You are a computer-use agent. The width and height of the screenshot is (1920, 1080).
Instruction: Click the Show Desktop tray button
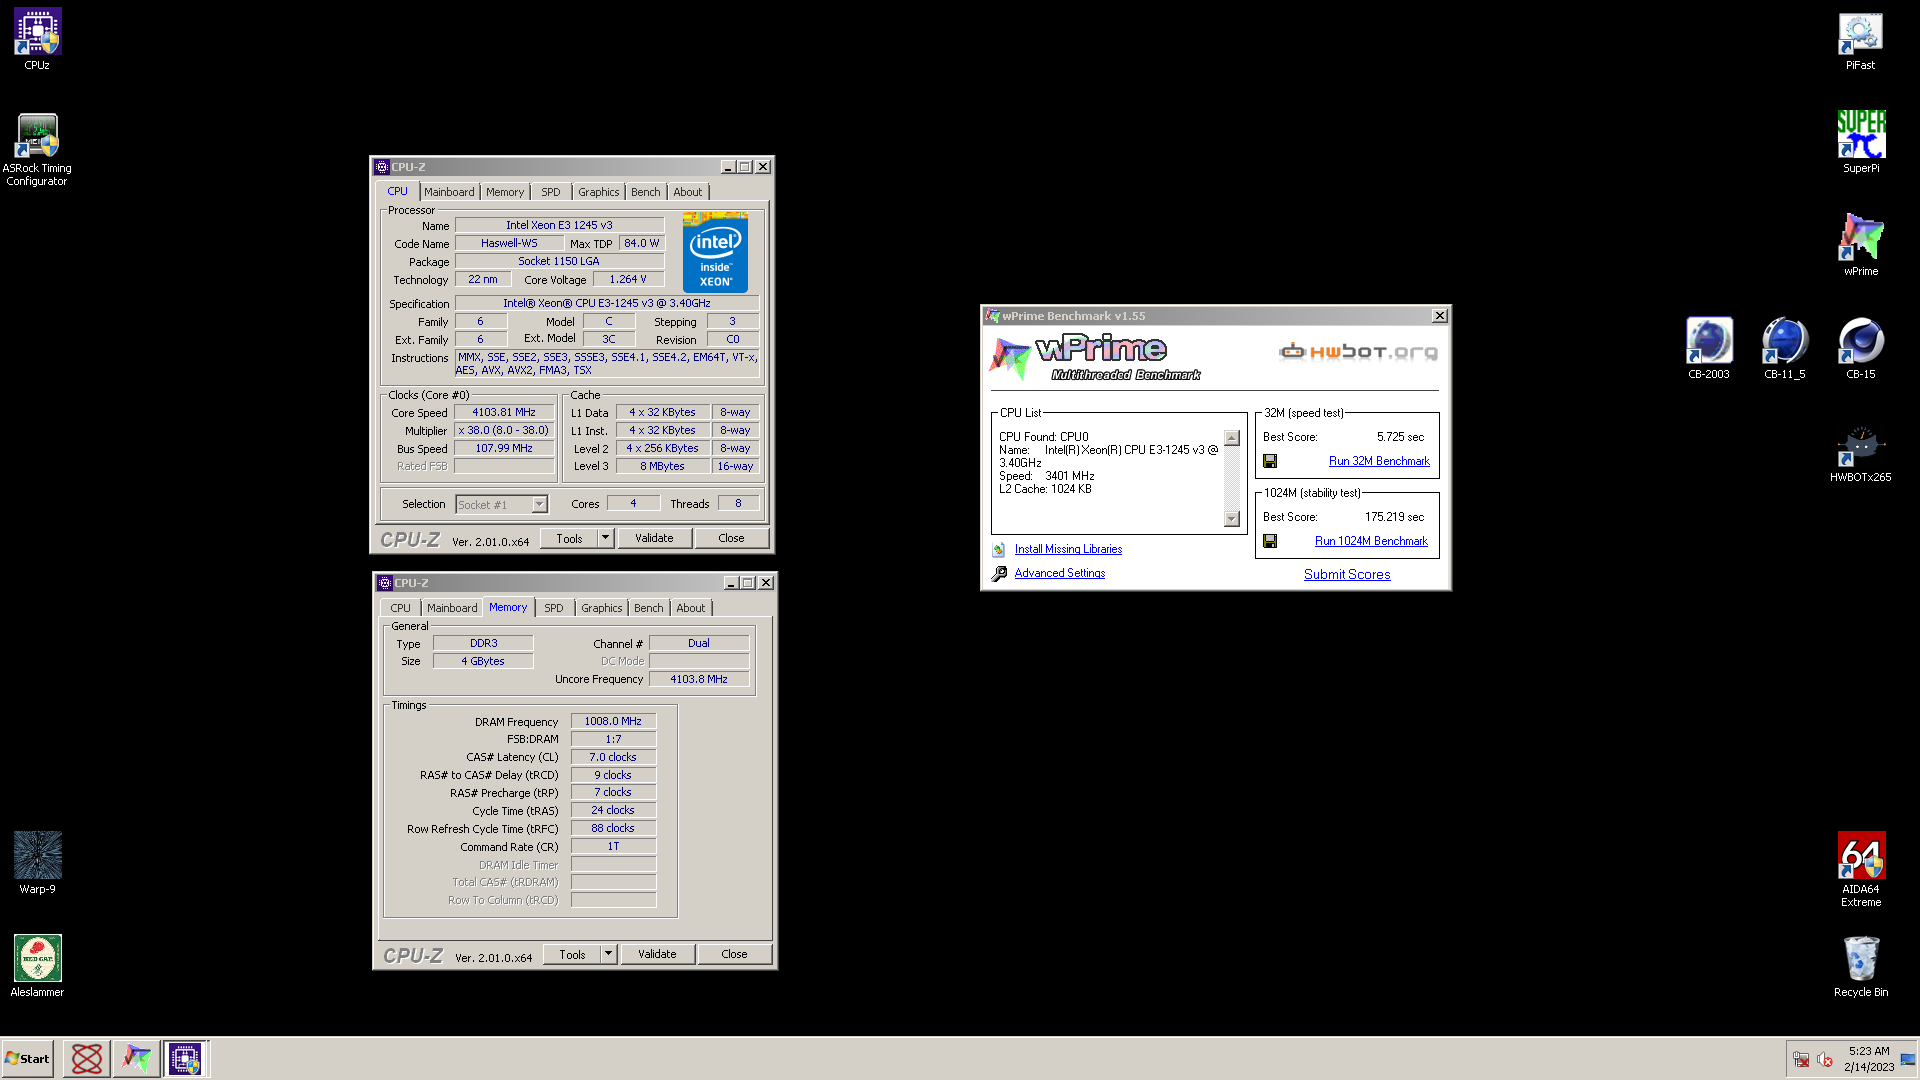click(1908, 1059)
